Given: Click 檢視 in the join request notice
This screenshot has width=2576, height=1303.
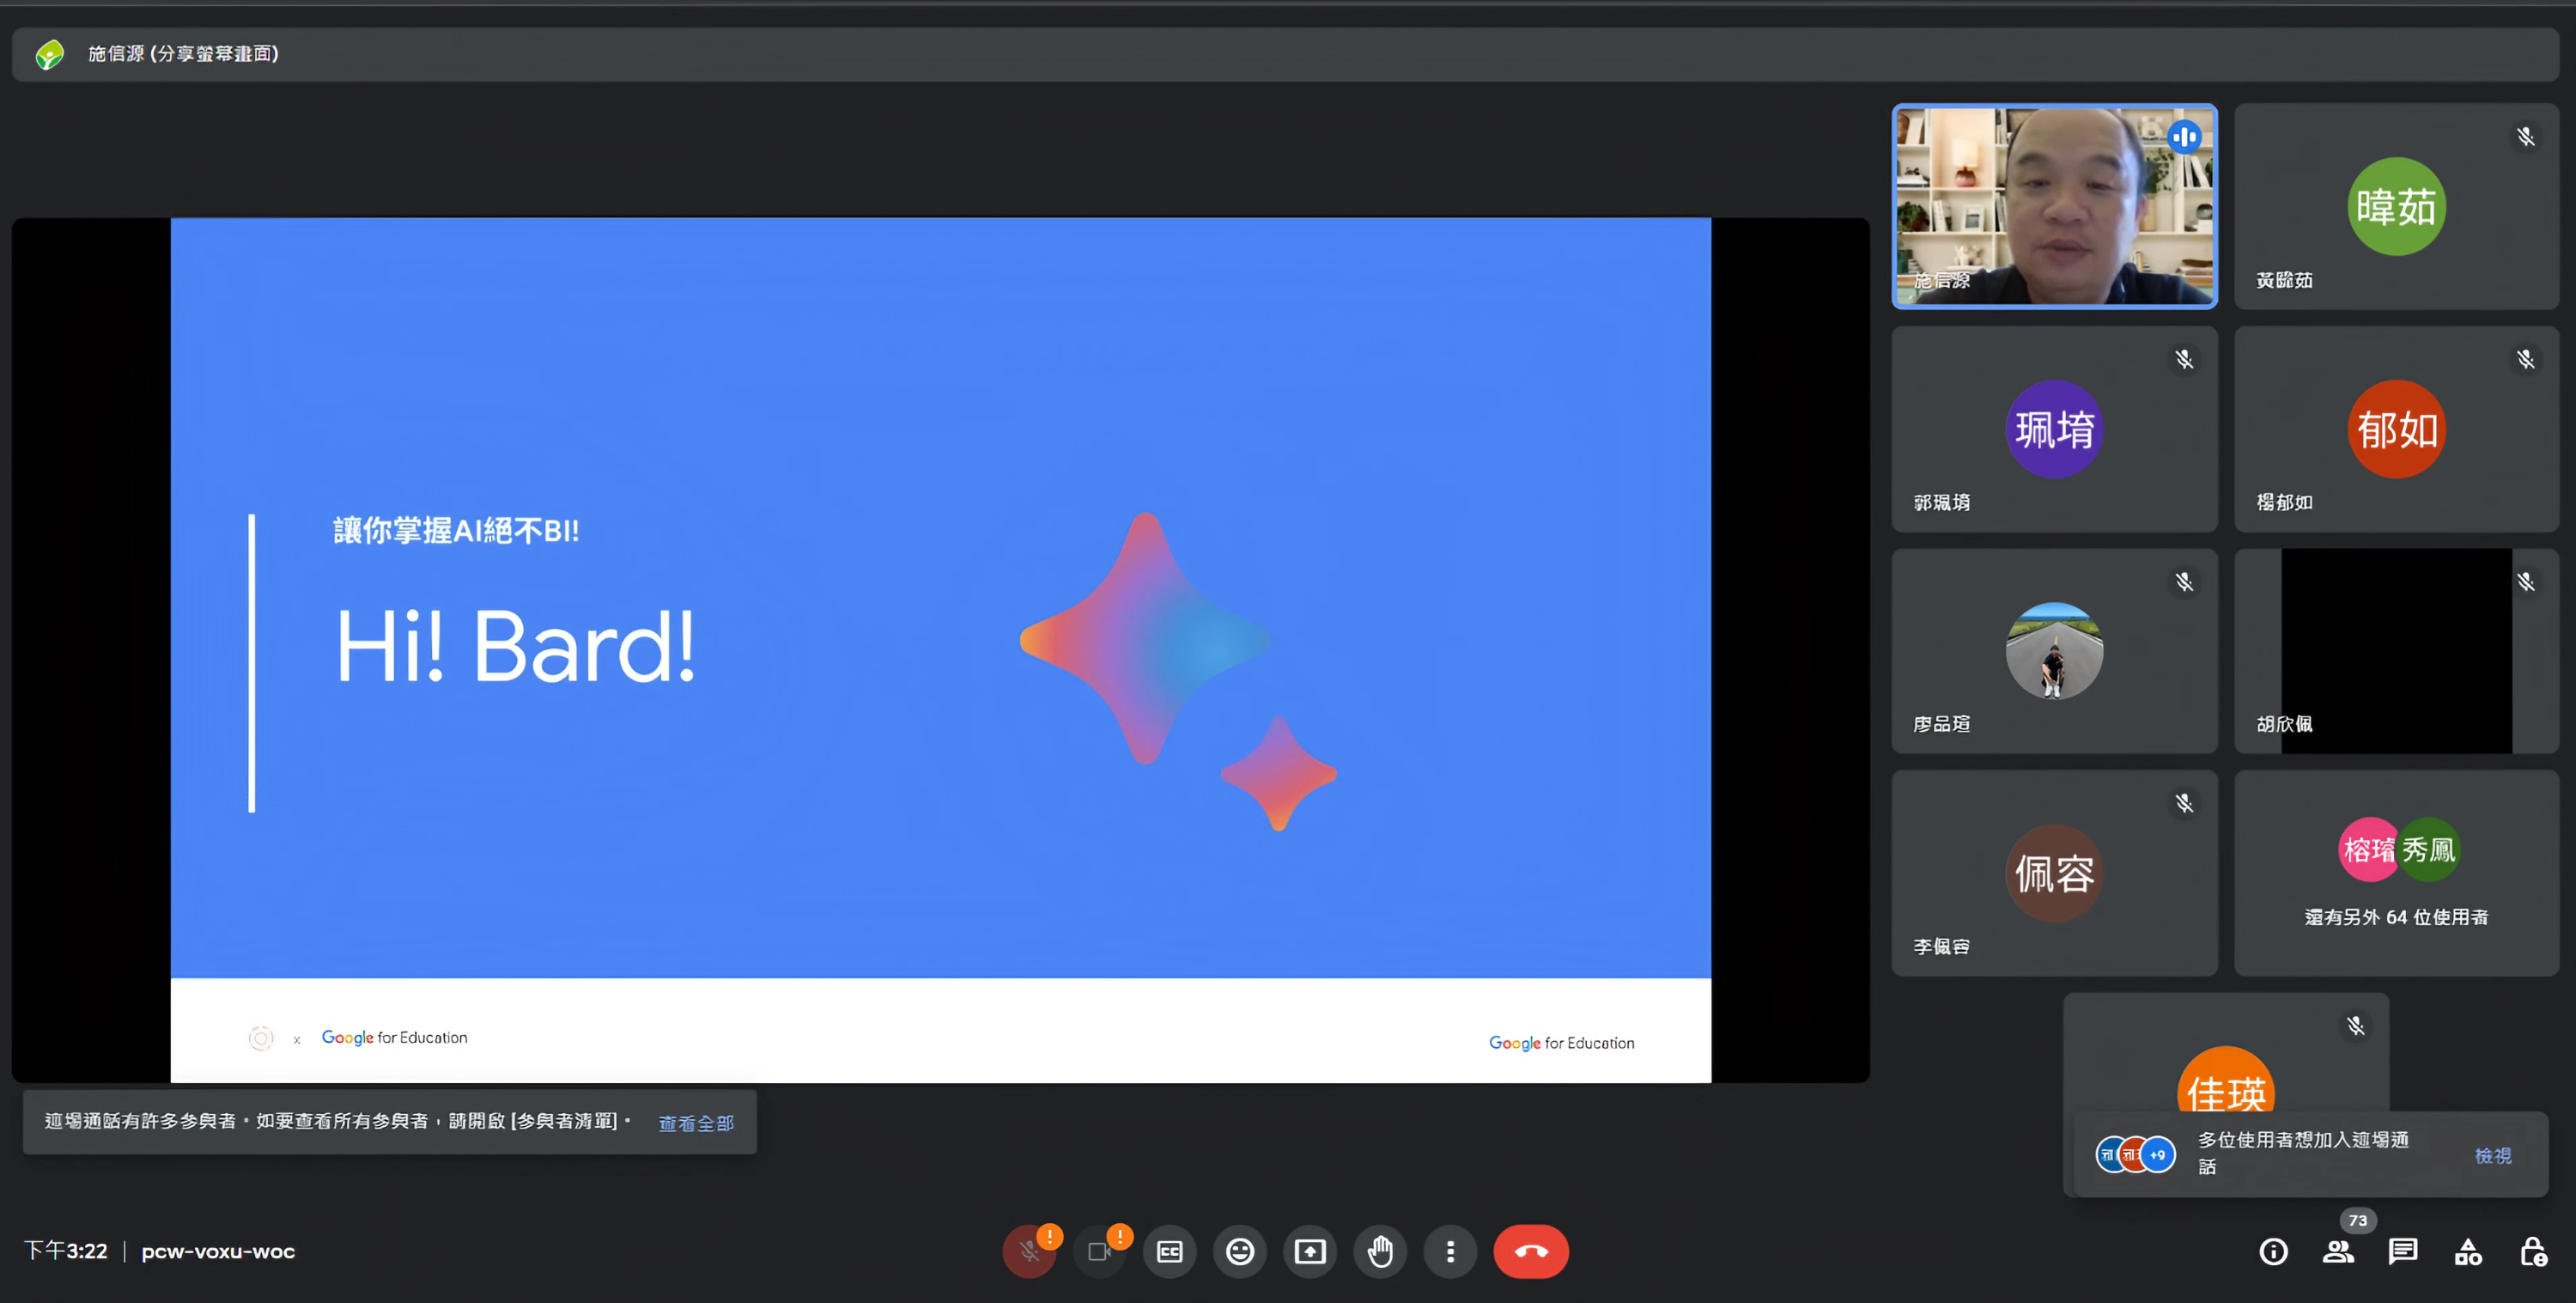Looking at the screenshot, I should pyautogui.click(x=2493, y=1155).
